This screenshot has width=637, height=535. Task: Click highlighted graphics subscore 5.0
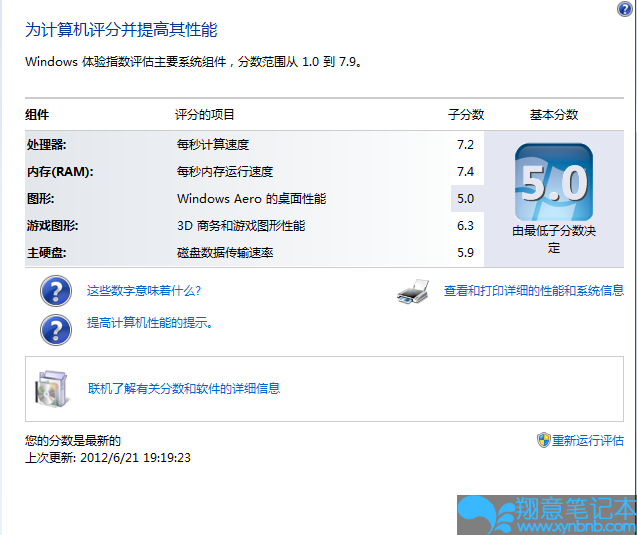[x=466, y=199]
